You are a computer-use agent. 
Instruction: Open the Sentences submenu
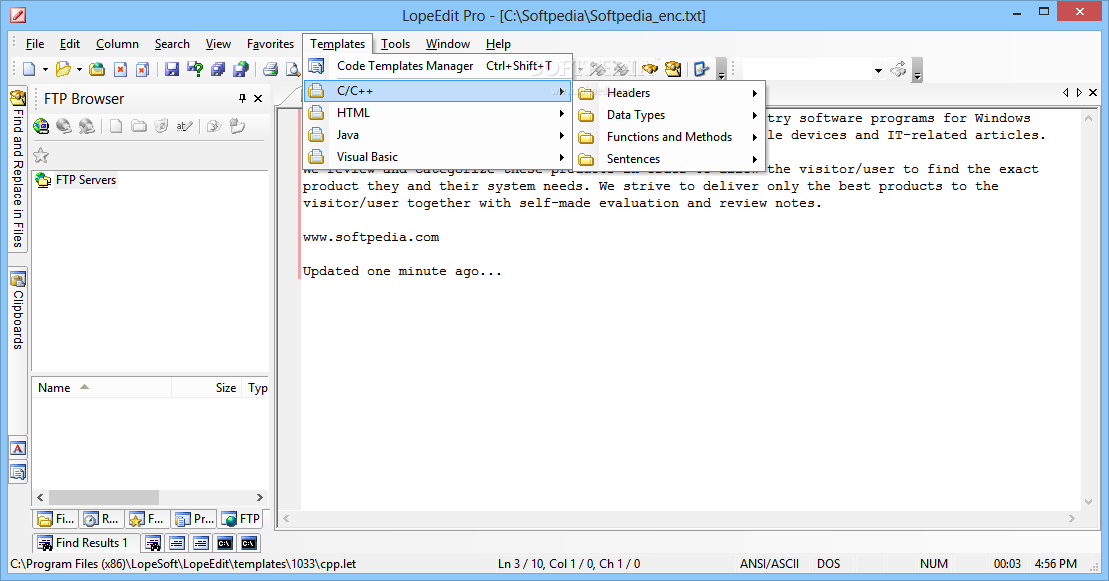(x=669, y=159)
